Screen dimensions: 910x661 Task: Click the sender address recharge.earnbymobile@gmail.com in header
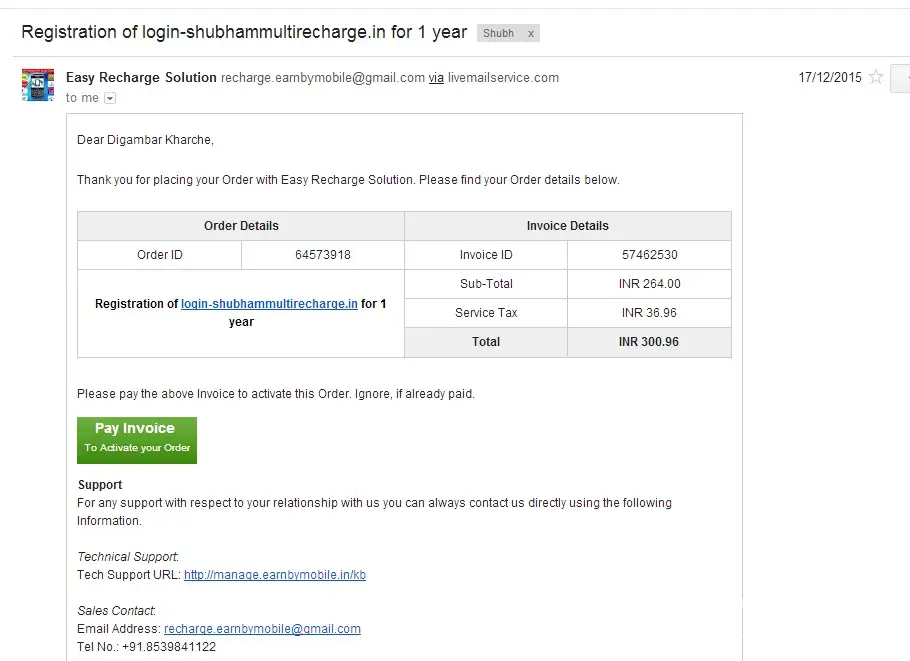pyautogui.click(x=323, y=78)
